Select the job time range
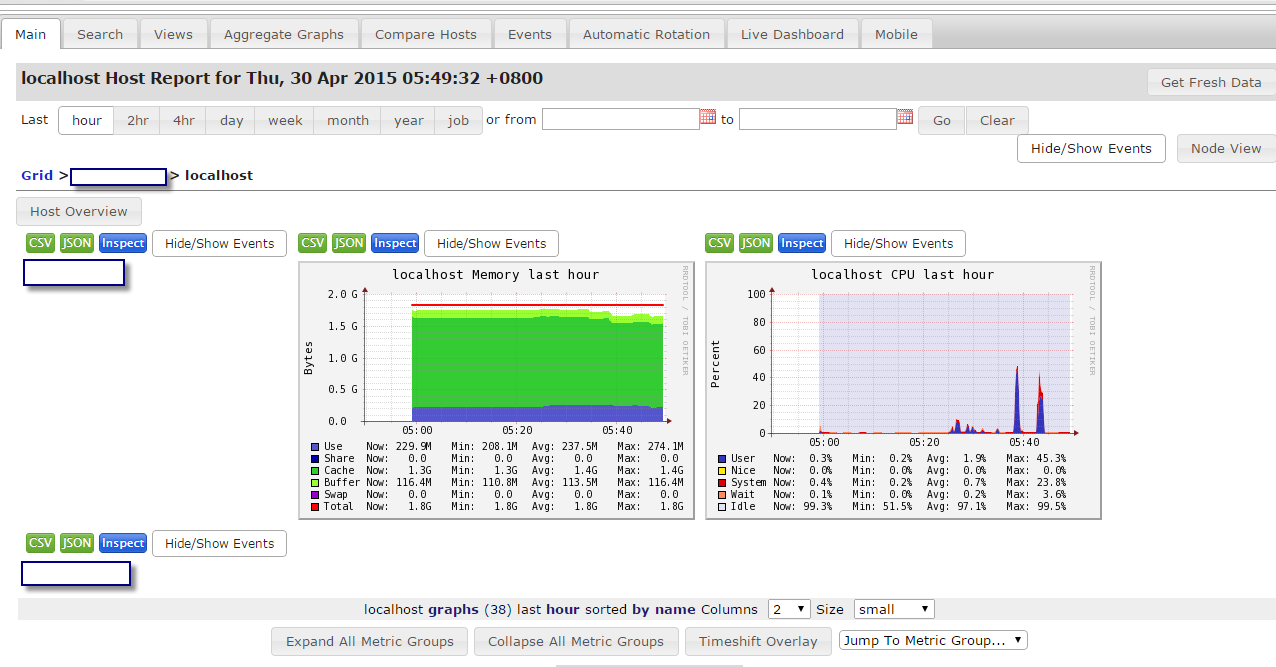 click(x=459, y=120)
